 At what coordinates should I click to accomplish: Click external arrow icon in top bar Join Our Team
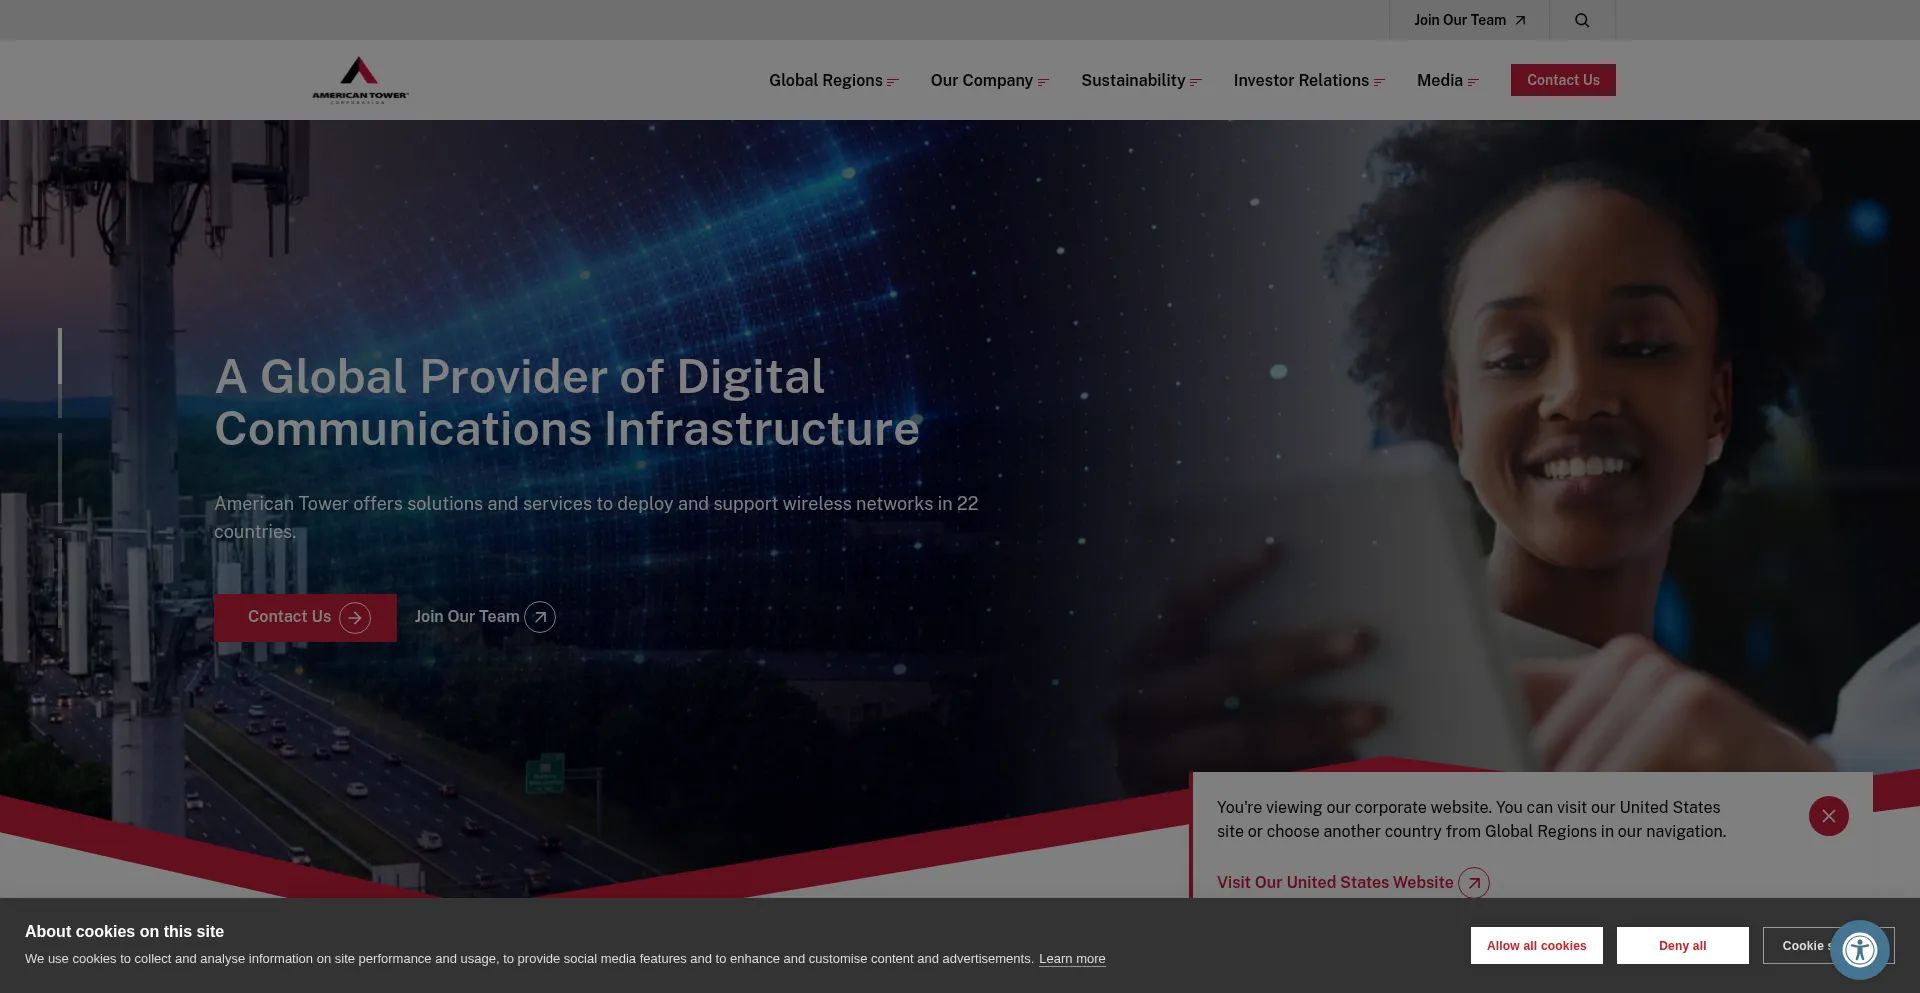tap(1520, 20)
